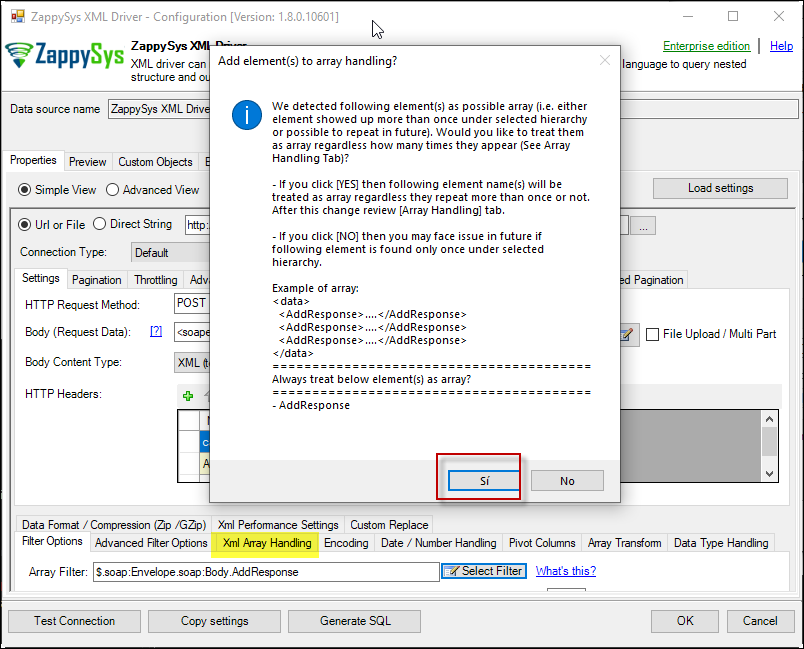The width and height of the screenshot is (804, 649).
Task: Click the browse button with ellipsis
Action: pos(643,226)
